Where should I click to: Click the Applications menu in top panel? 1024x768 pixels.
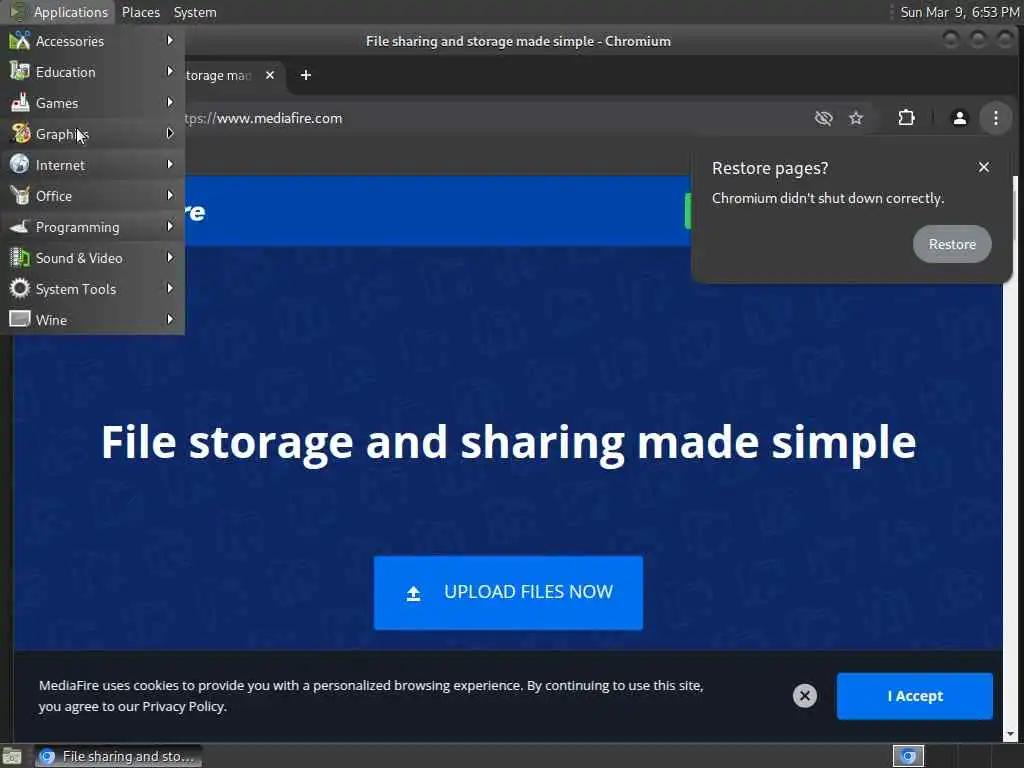tap(59, 12)
